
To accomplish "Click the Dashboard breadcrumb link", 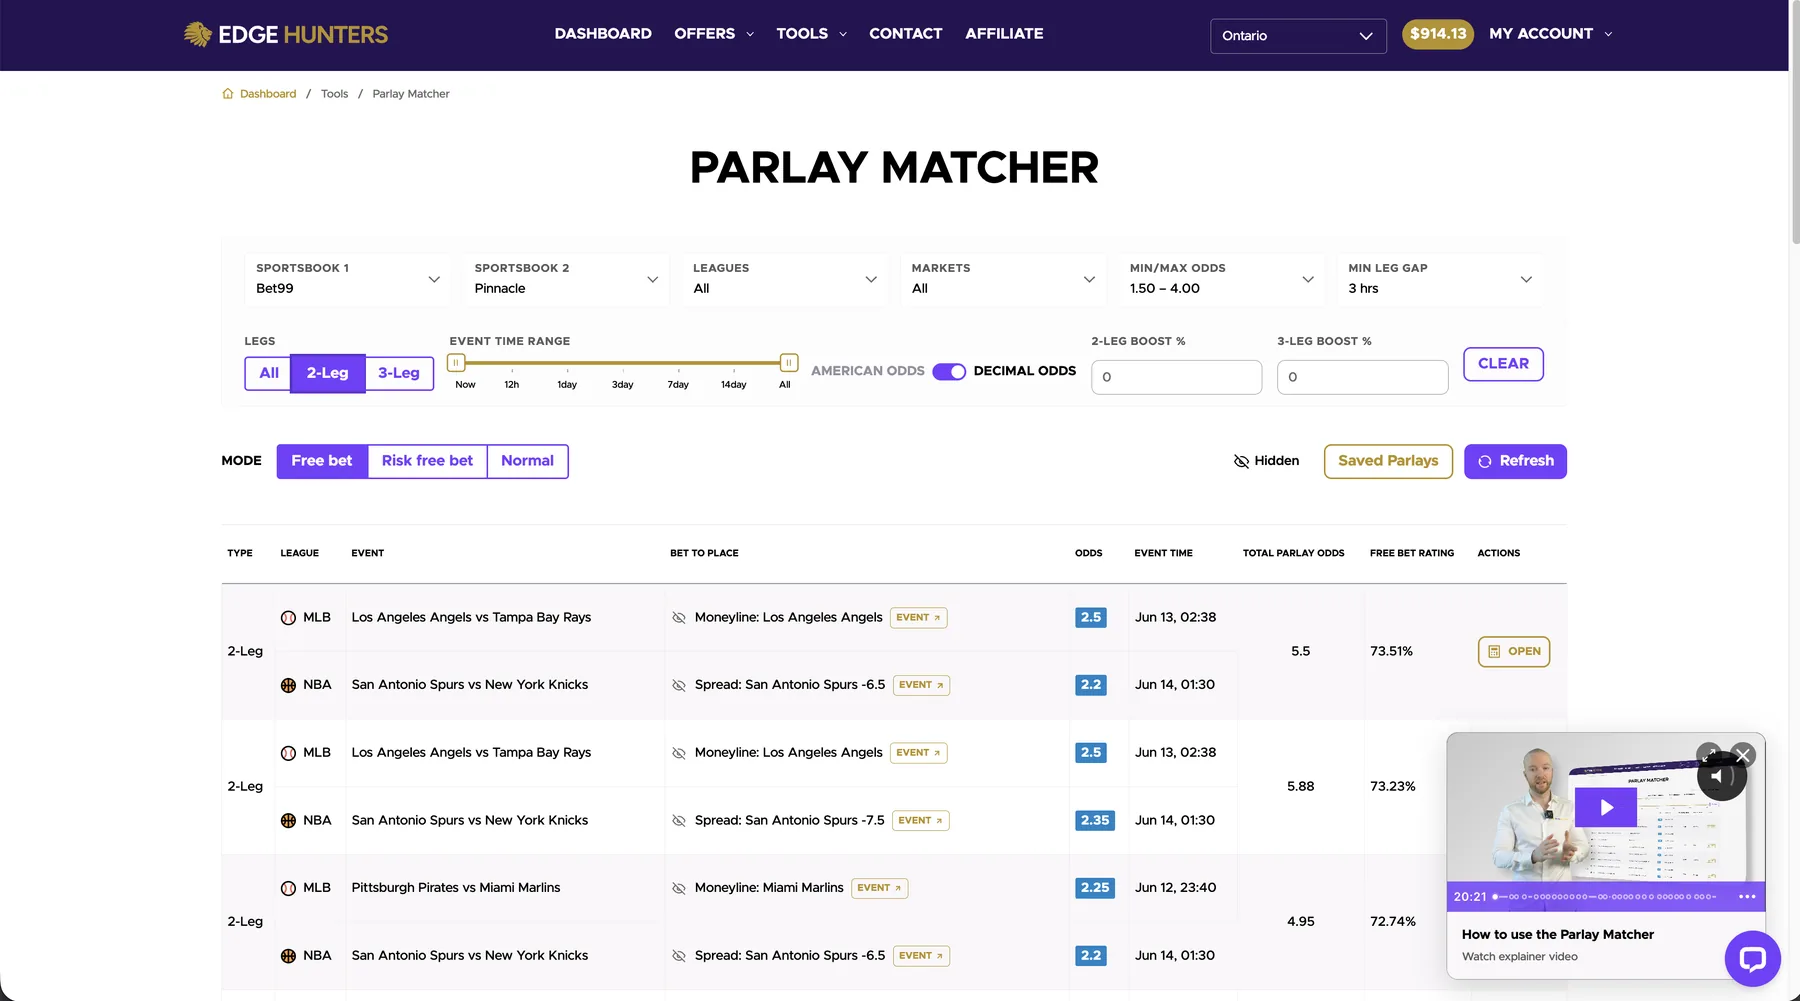I will (x=268, y=94).
